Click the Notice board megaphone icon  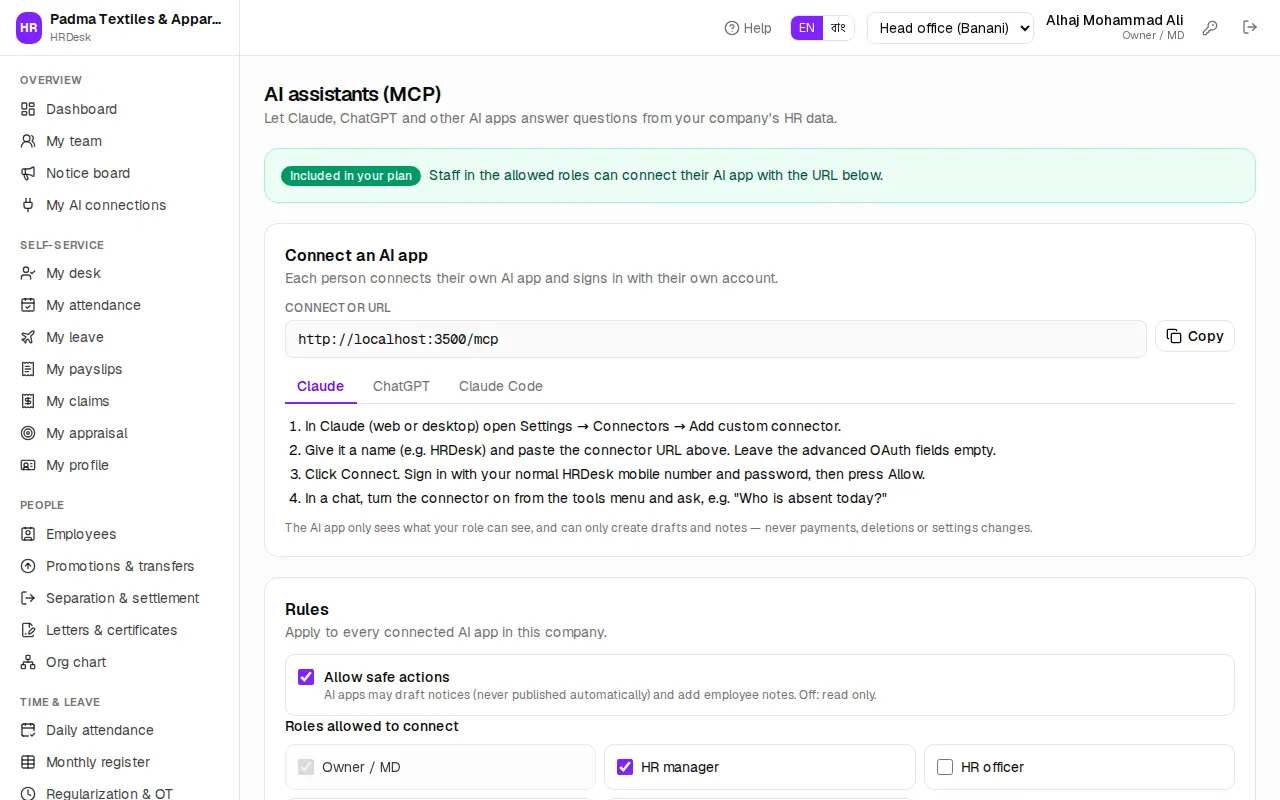point(28,173)
